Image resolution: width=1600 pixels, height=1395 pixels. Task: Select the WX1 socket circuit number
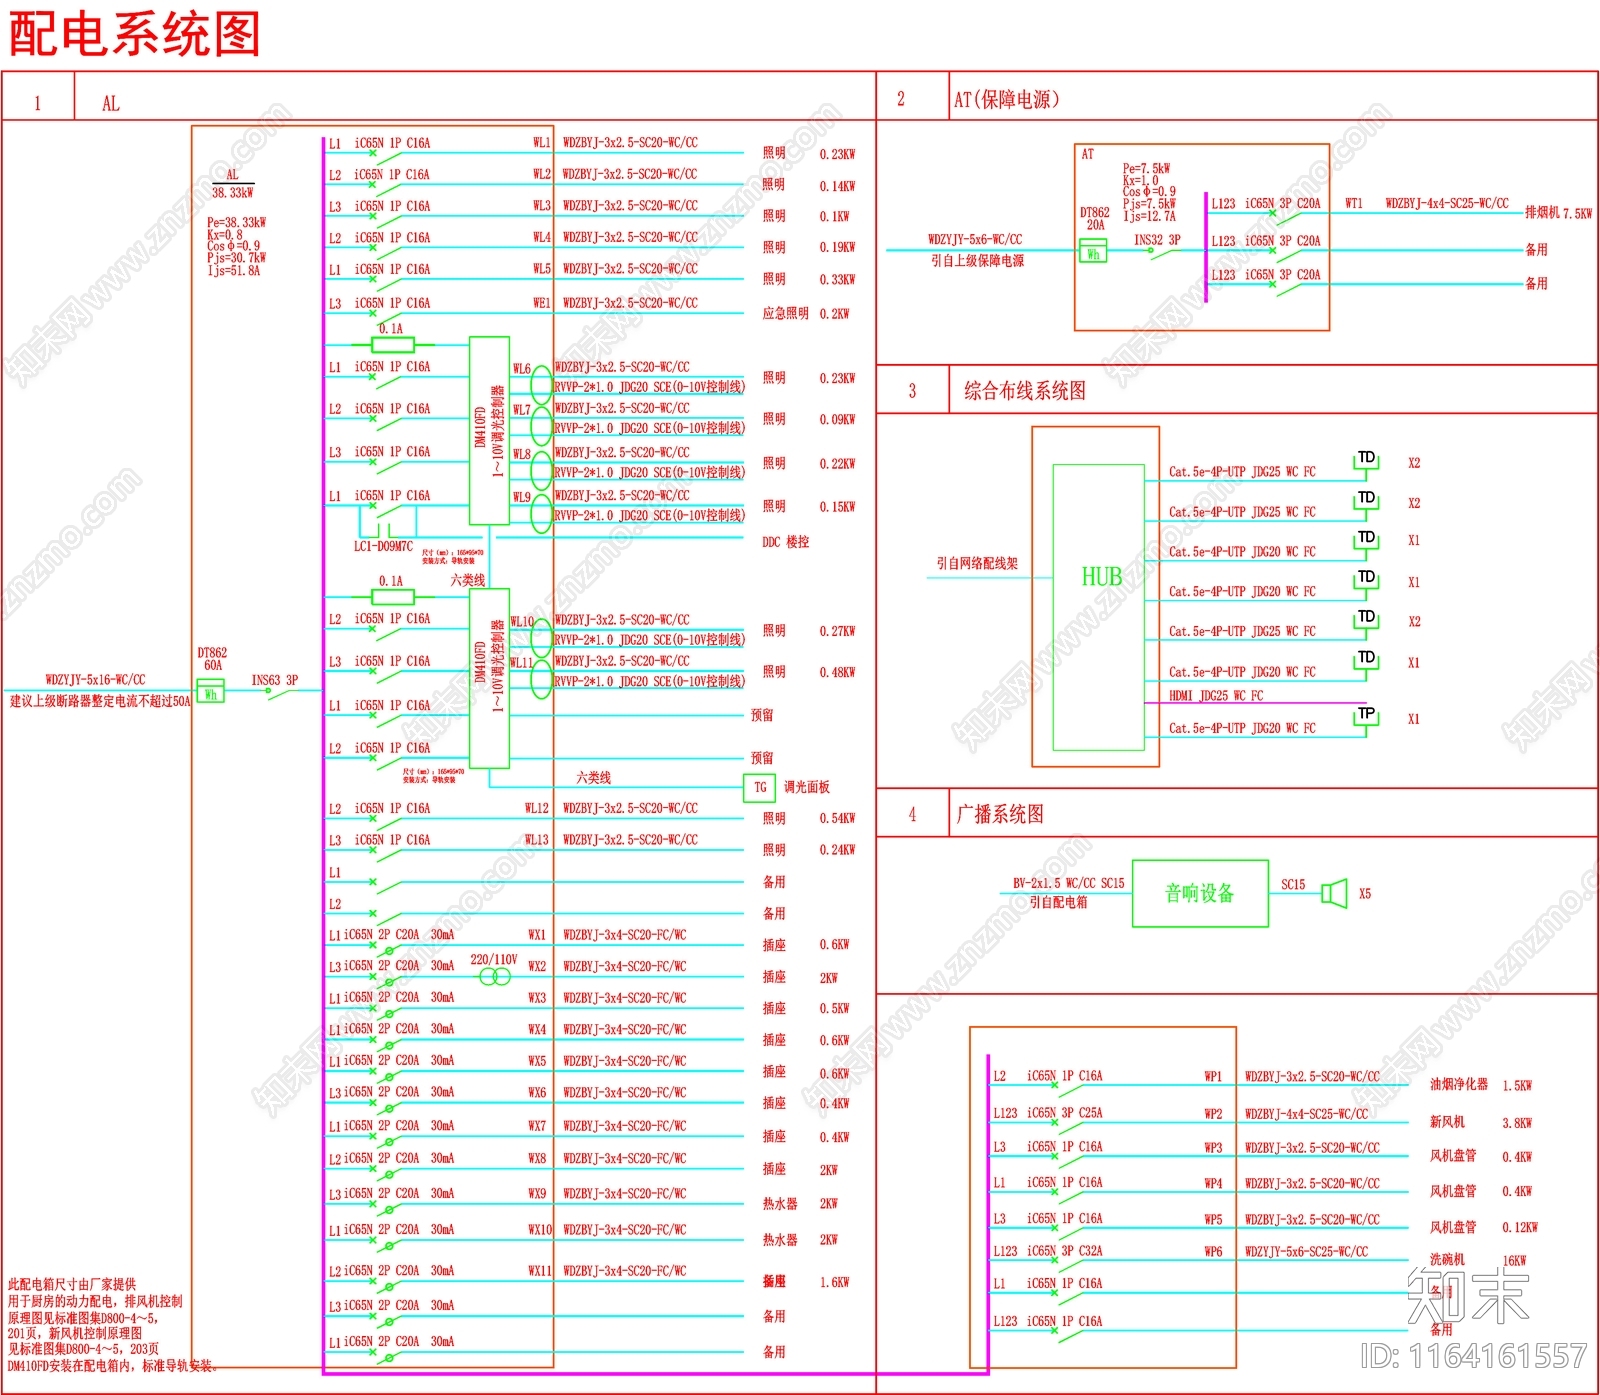(537, 935)
